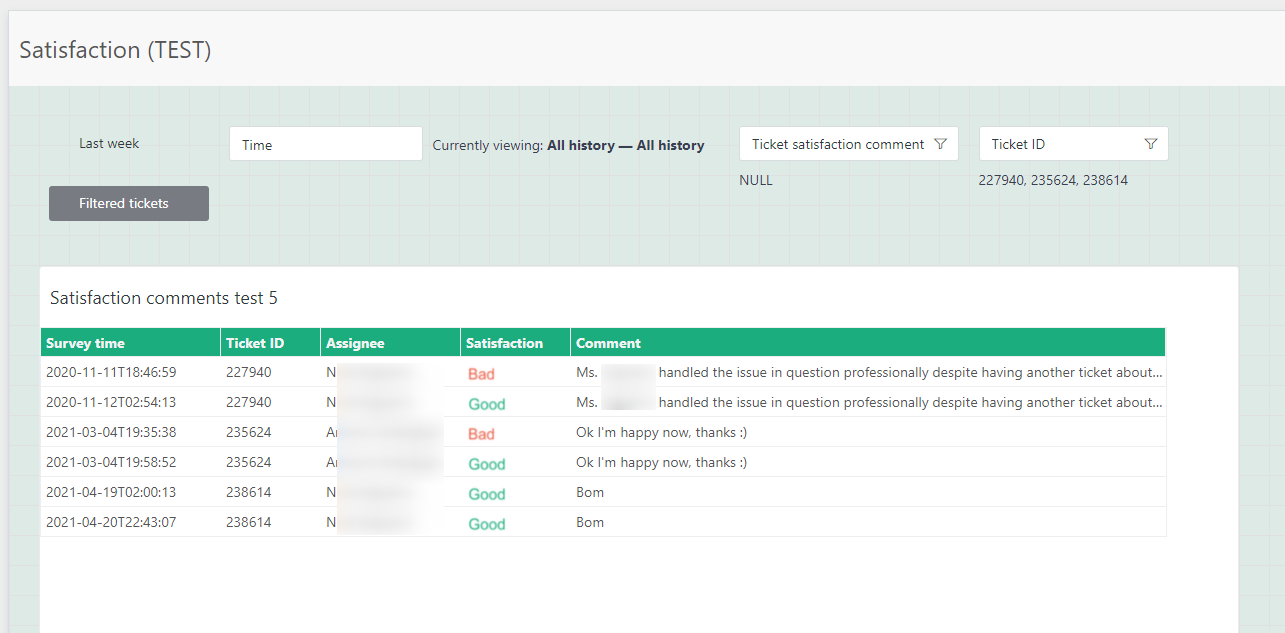Select survey time 2020-11-12T02:54:13 cell
This screenshot has height=633, width=1285.
(x=111, y=403)
